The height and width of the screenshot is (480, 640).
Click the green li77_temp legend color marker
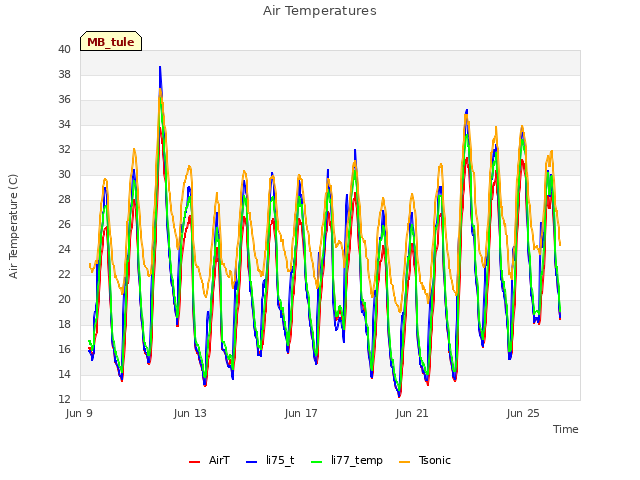click(x=317, y=462)
